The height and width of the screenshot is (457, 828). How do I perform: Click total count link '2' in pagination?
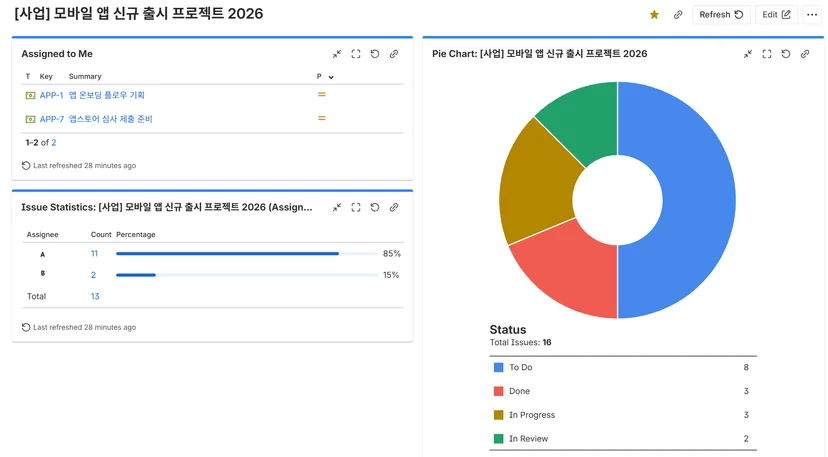pyautogui.click(x=54, y=143)
